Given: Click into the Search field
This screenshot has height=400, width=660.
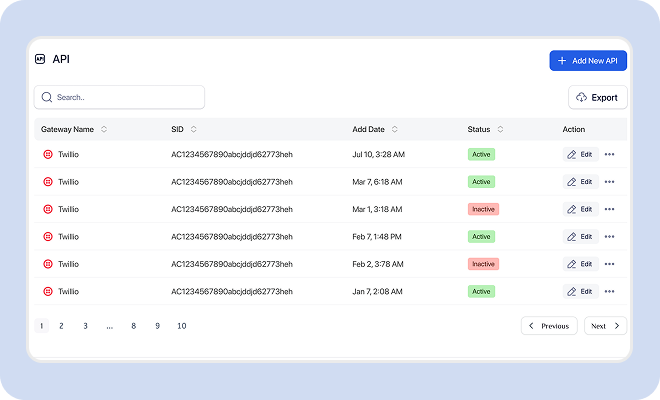Looking at the screenshot, I should 120,97.
